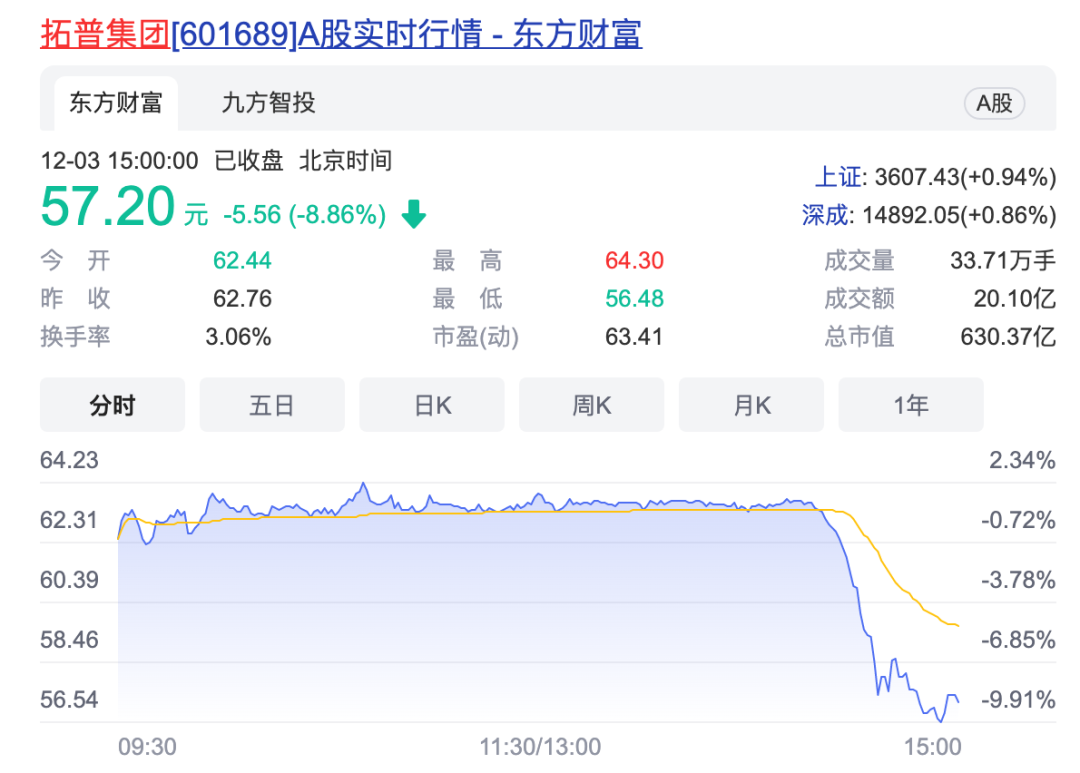The width and height of the screenshot is (1080, 773).
Task: Click the 09:30 time axis label
Action: pos(147,747)
